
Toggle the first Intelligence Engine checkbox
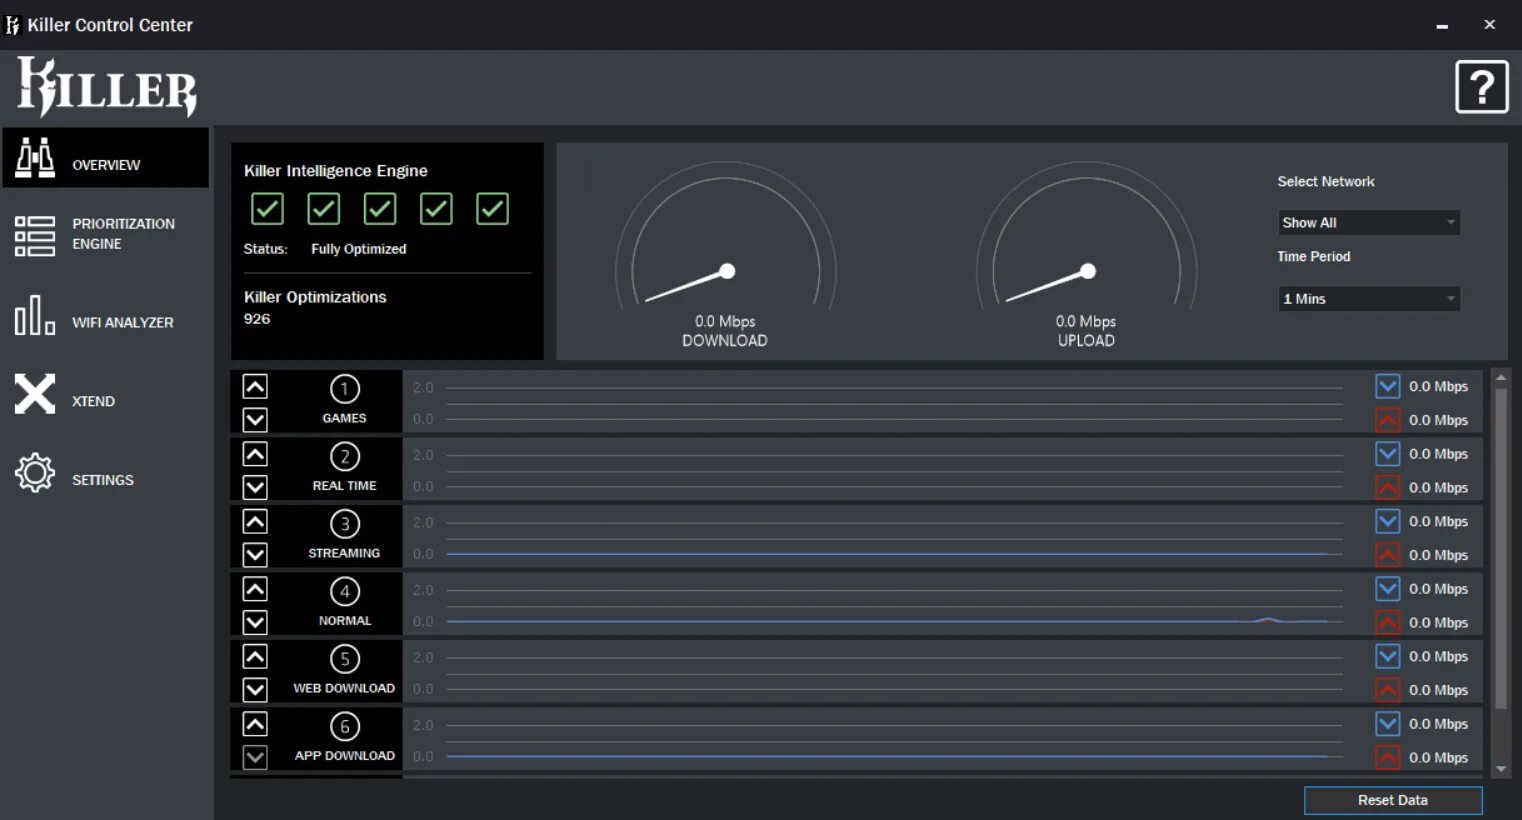pyautogui.click(x=267, y=209)
